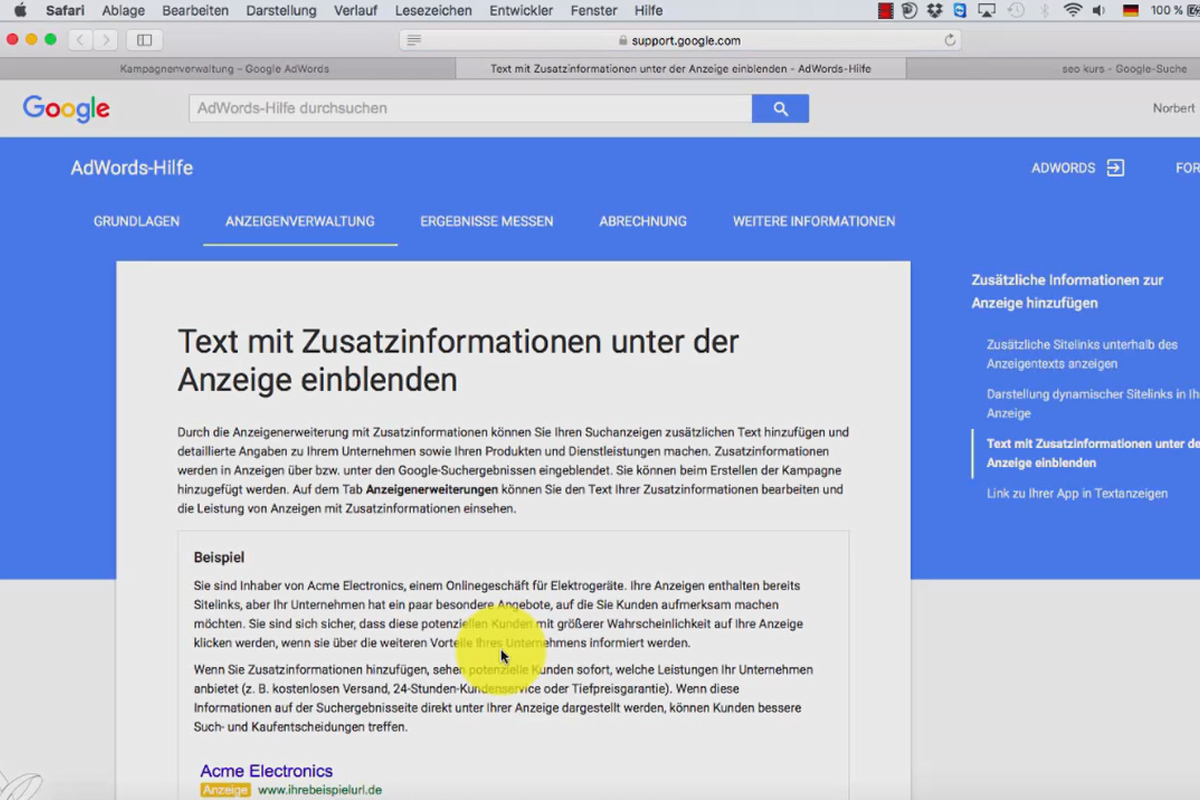Open Zusätzliche Sitelinks unterhalb des Anzeigentexts link

pos(1082,354)
